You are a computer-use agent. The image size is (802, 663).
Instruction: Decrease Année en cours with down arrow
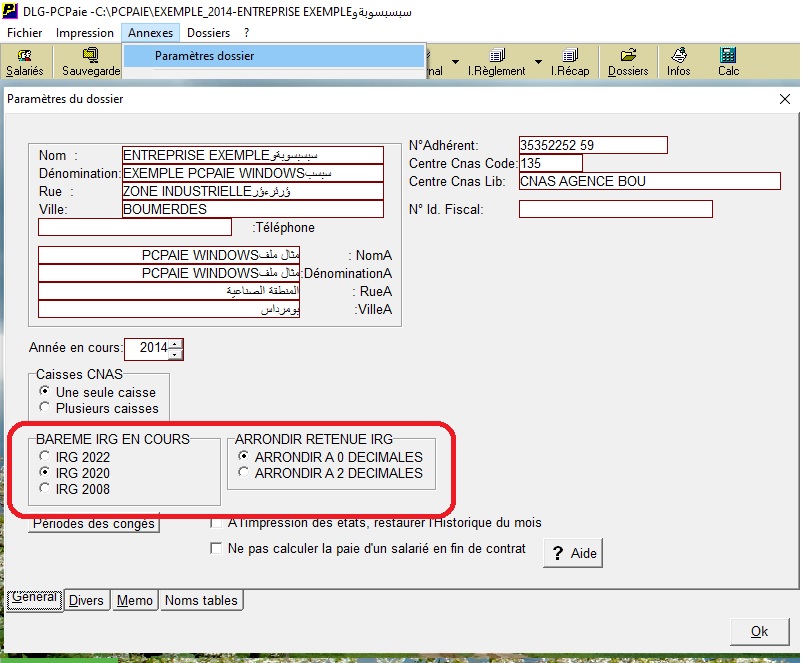176,354
